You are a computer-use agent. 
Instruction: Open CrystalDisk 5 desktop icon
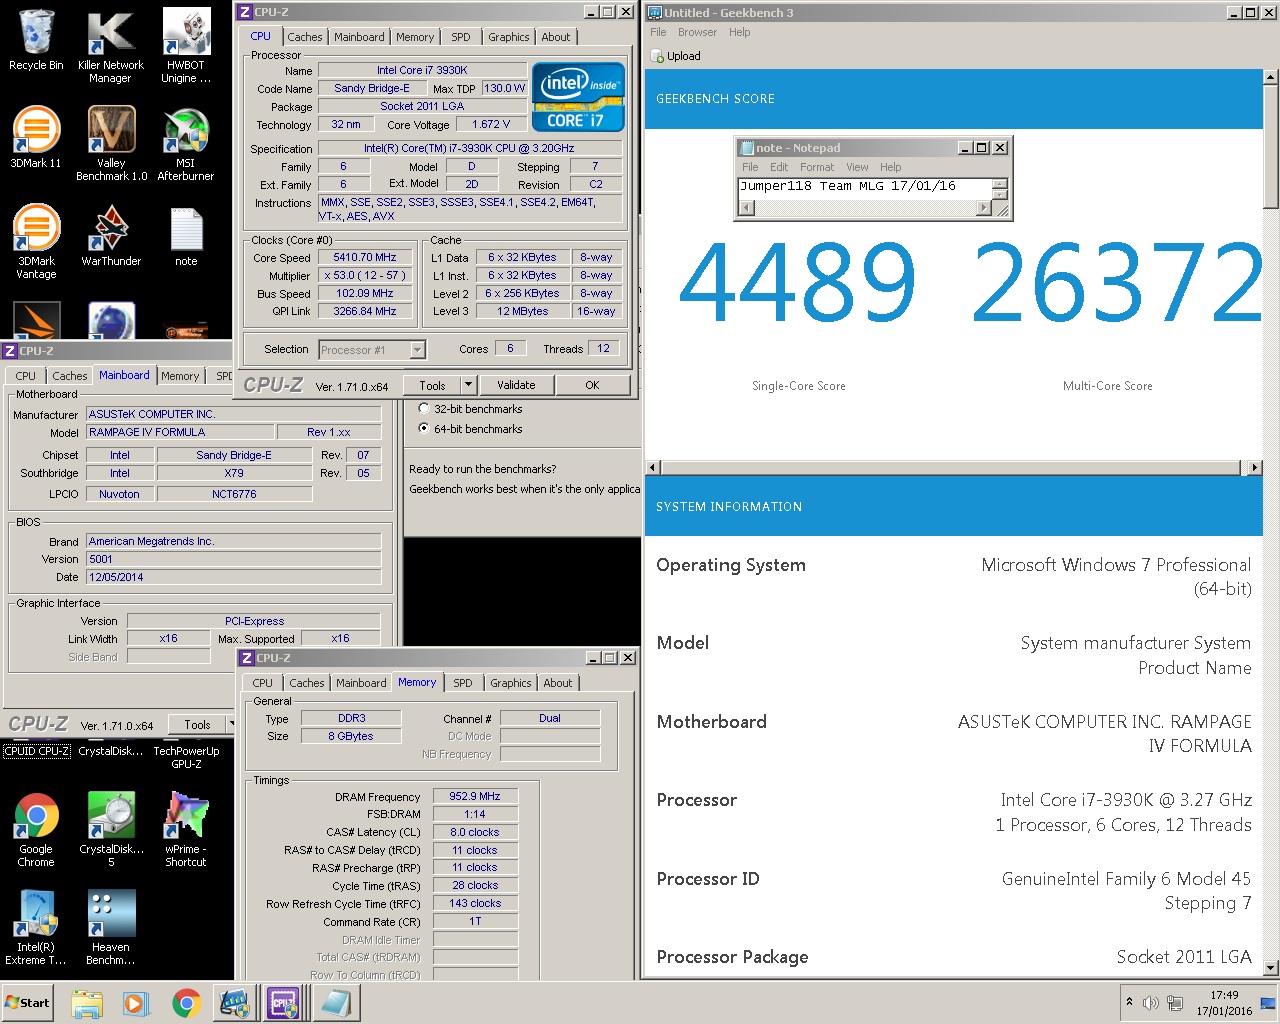tap(111, 830)
